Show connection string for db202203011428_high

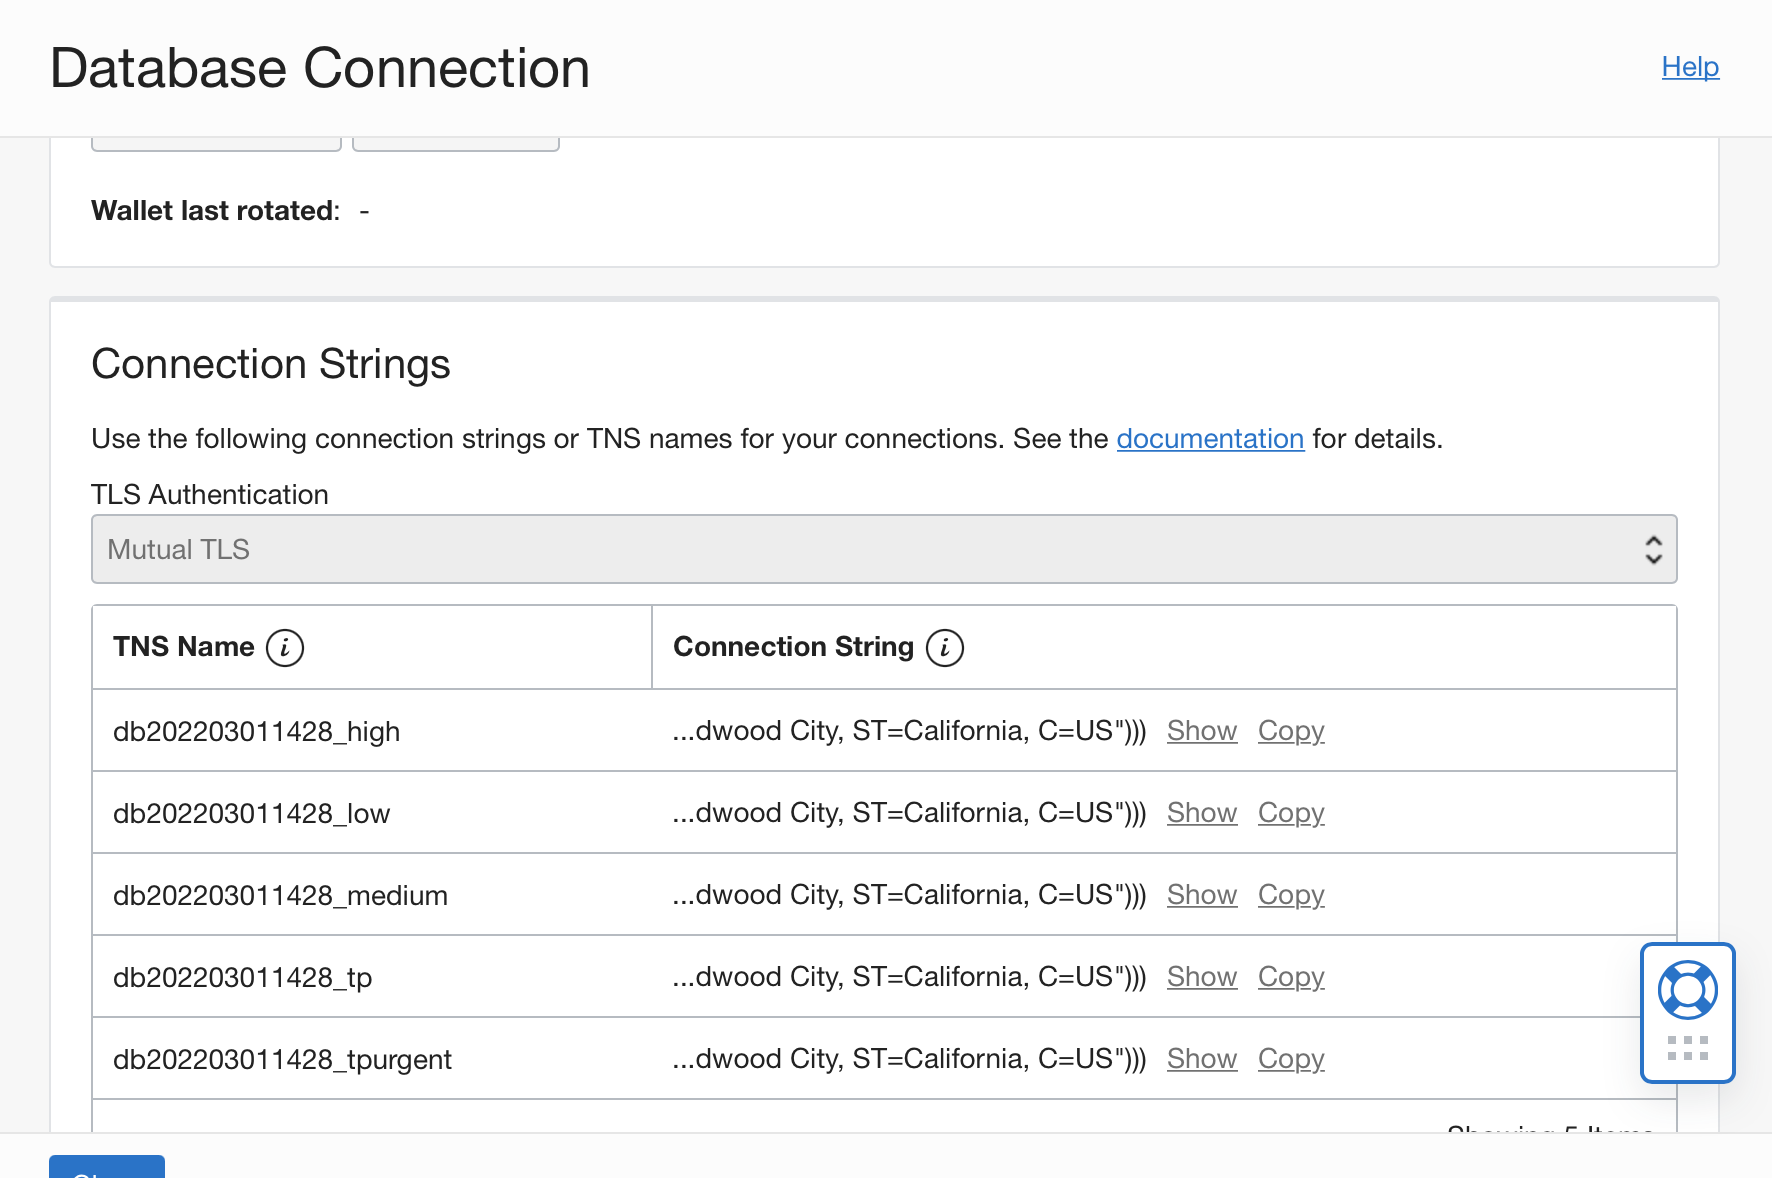coord(1202,731)
